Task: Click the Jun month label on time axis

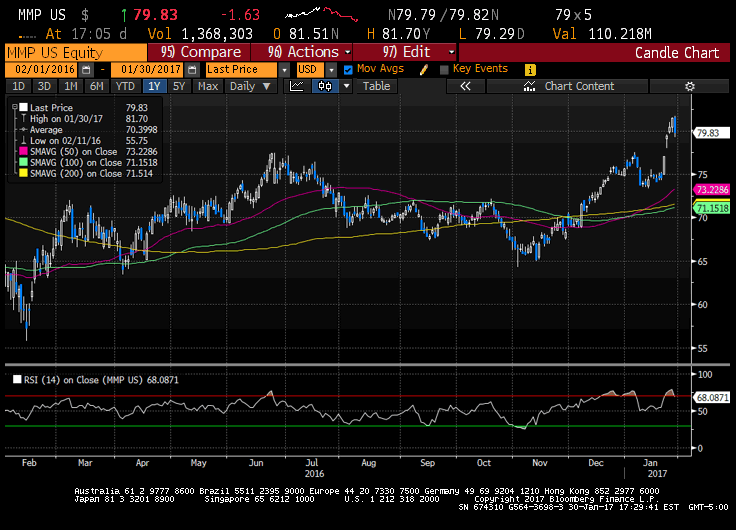Action: click(x=256, y=463)
